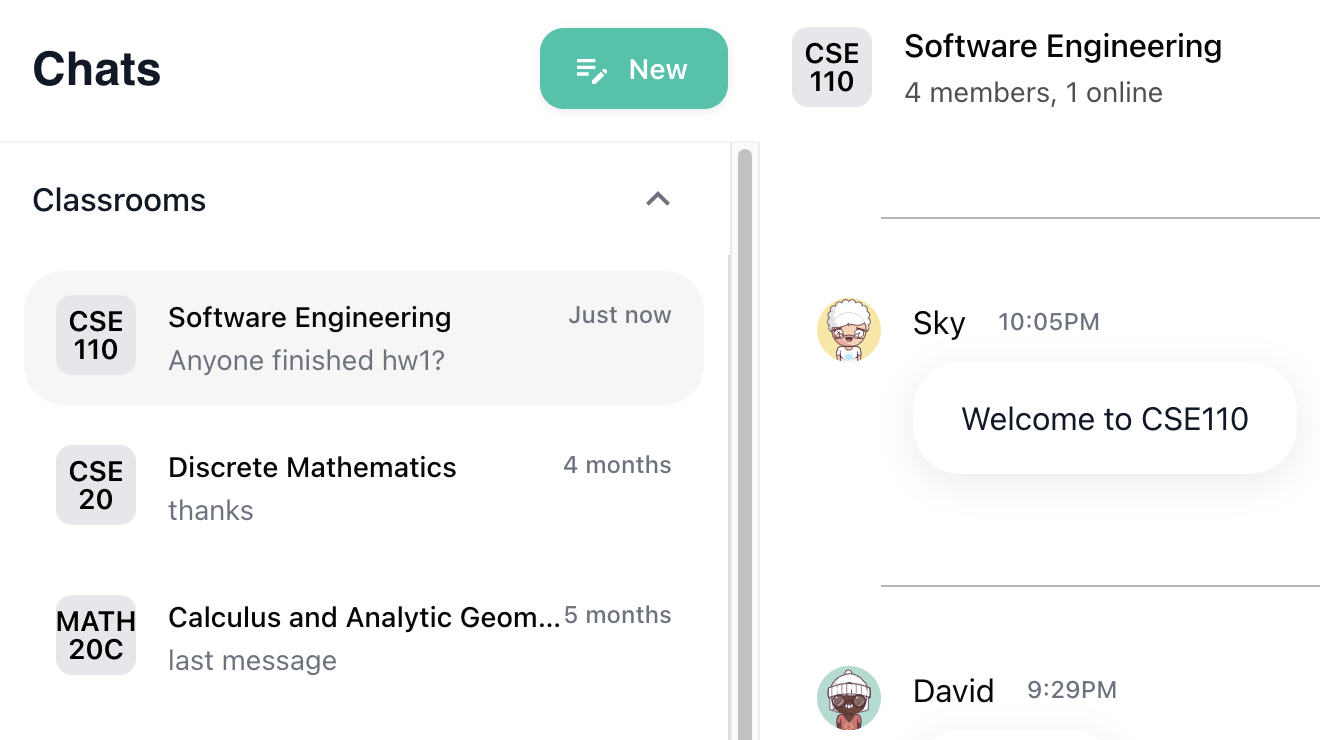
Task: Click Sky's name in the message
Action: [939, 323]
